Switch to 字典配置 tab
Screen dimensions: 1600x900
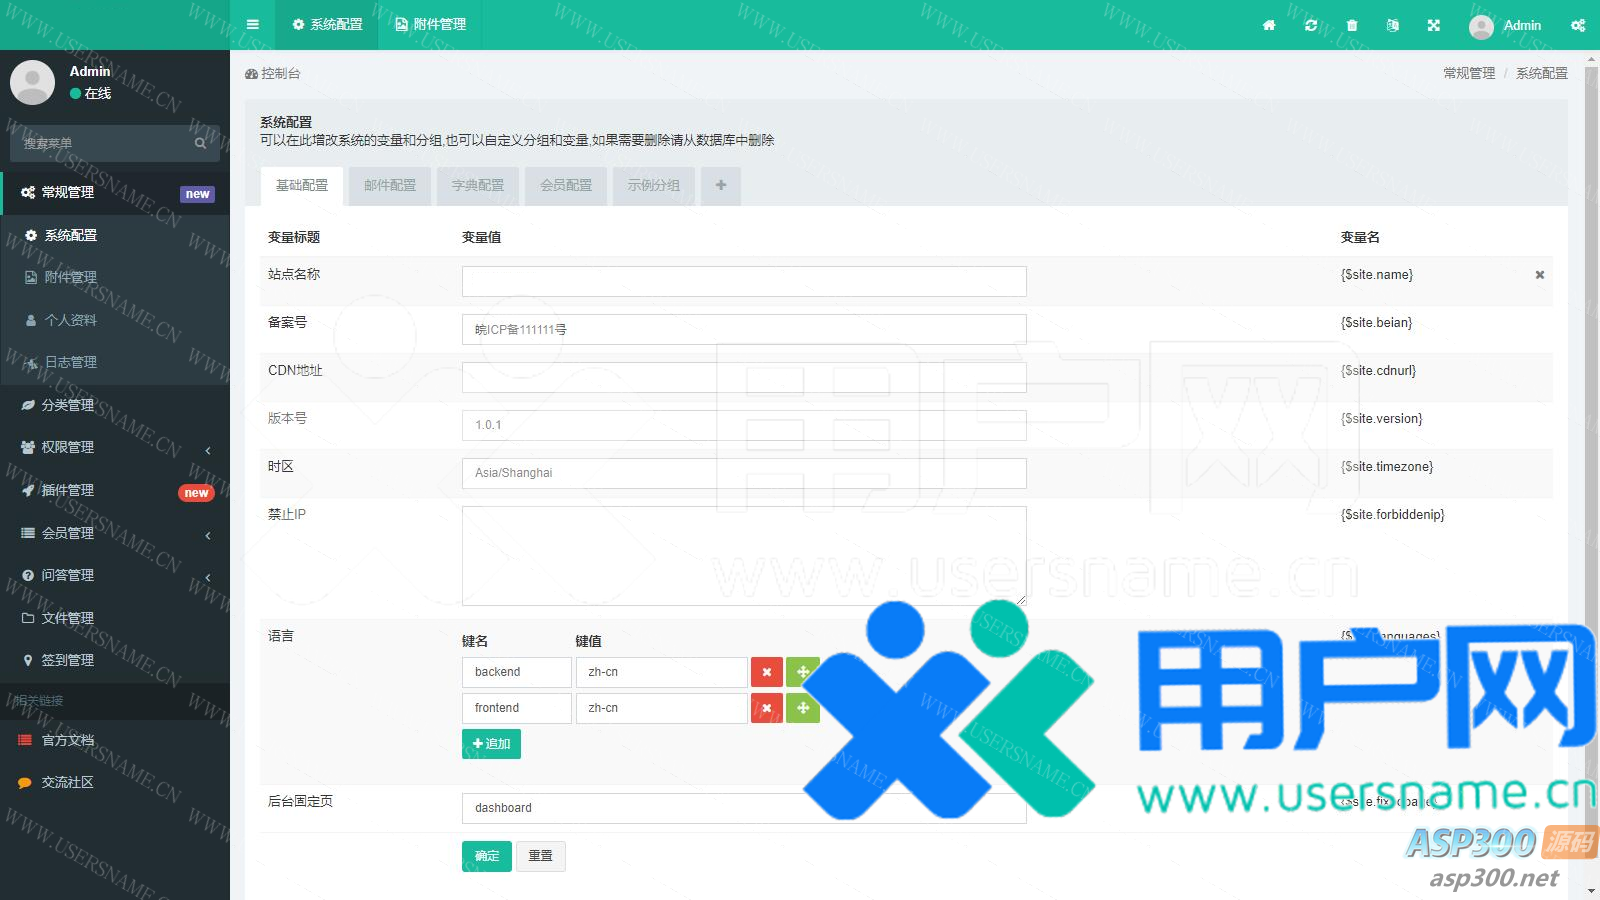[478, 186]
